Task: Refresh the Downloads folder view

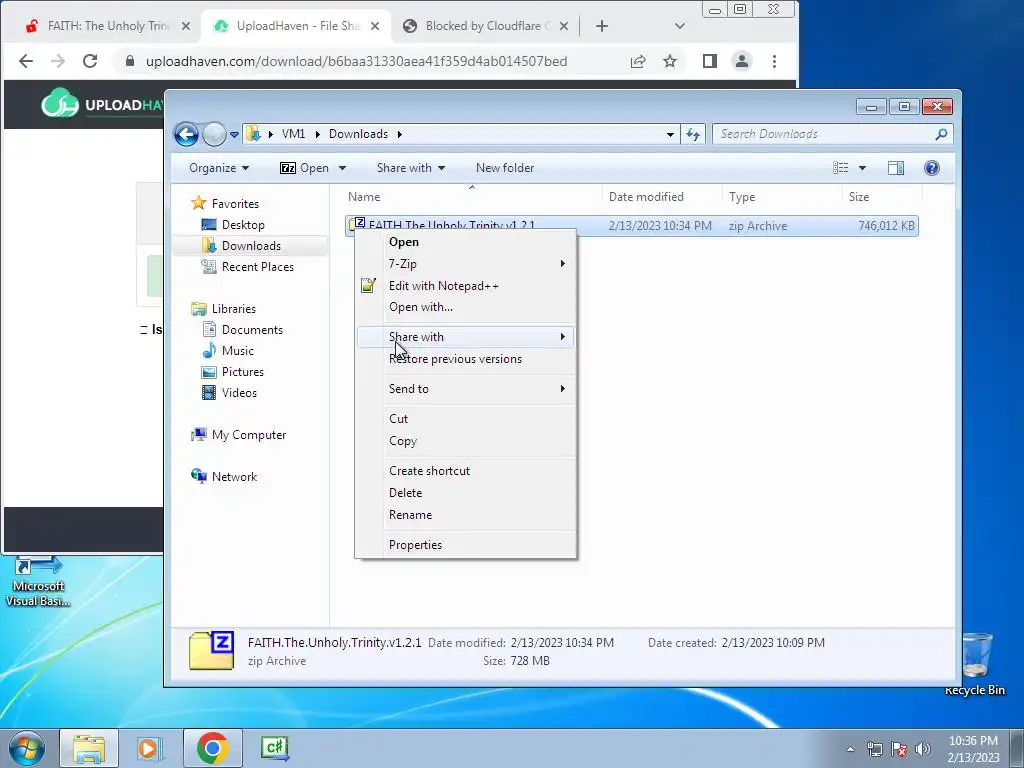Action: pos(693,135)
